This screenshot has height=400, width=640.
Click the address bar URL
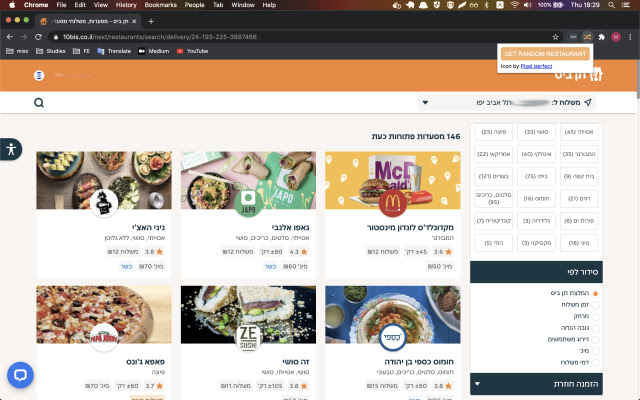(x=160, y=37)
